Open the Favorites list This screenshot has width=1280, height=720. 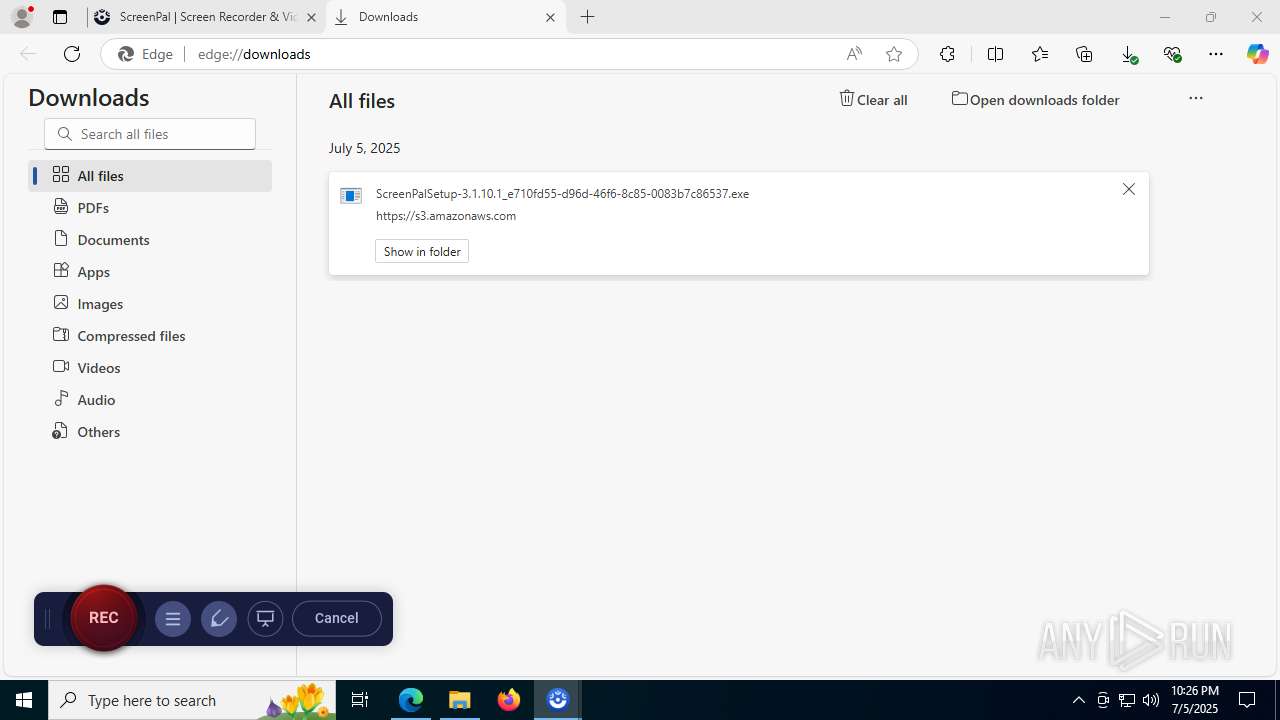tap(1040, 54)
